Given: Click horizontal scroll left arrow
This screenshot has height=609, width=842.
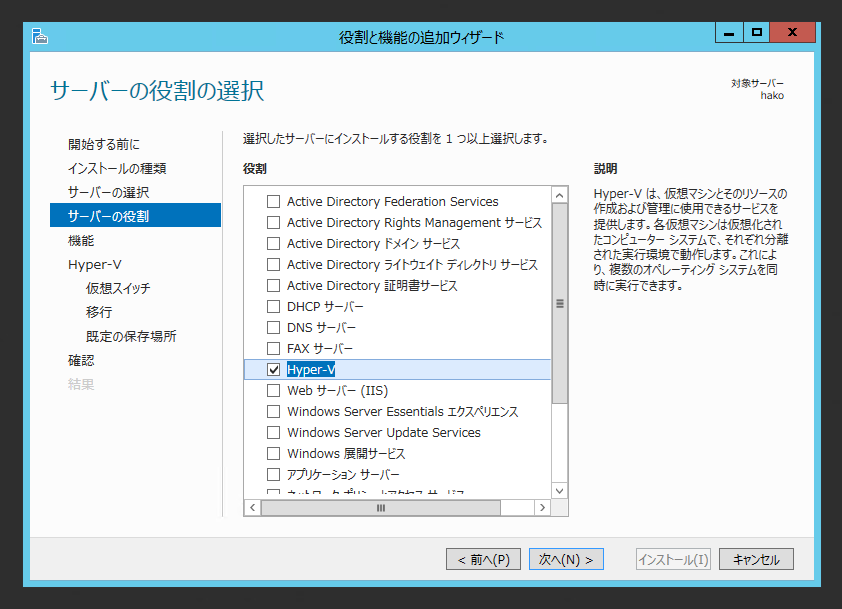Looking at the screenshot, I should [252, 508].
